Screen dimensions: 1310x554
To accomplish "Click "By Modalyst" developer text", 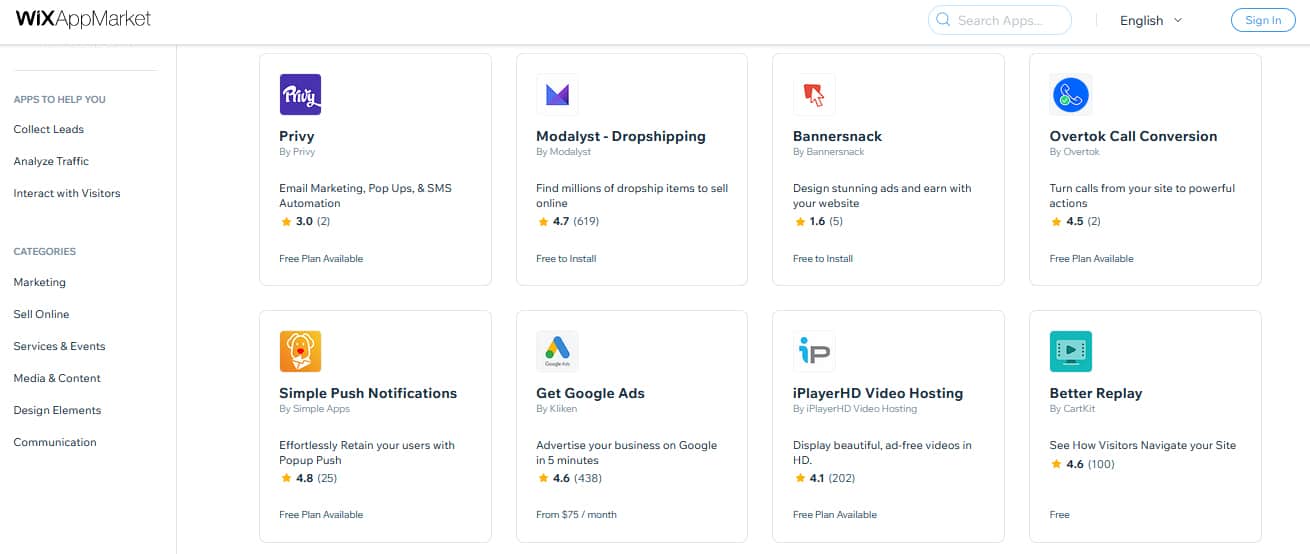I will pos(564,152).
